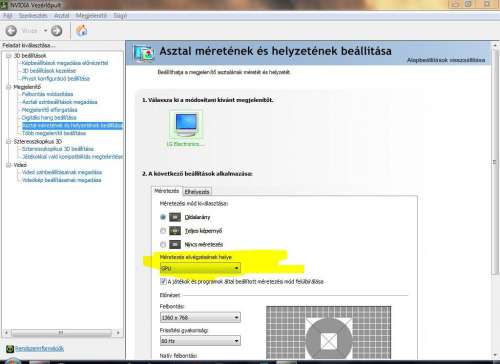The height and width of the screenshot is (364, 500).
Task: Open the Felbontás 1360 x 768 dropdown
Action: tap(200, 317)
